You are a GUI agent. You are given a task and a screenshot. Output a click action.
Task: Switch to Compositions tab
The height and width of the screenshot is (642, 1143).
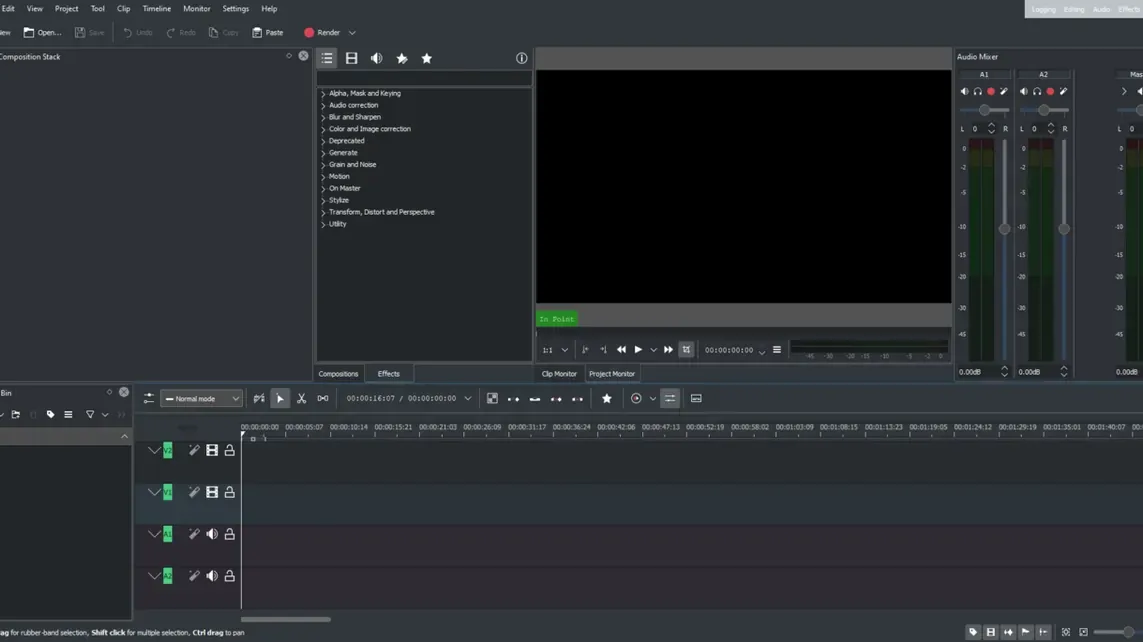coord(338,374)
